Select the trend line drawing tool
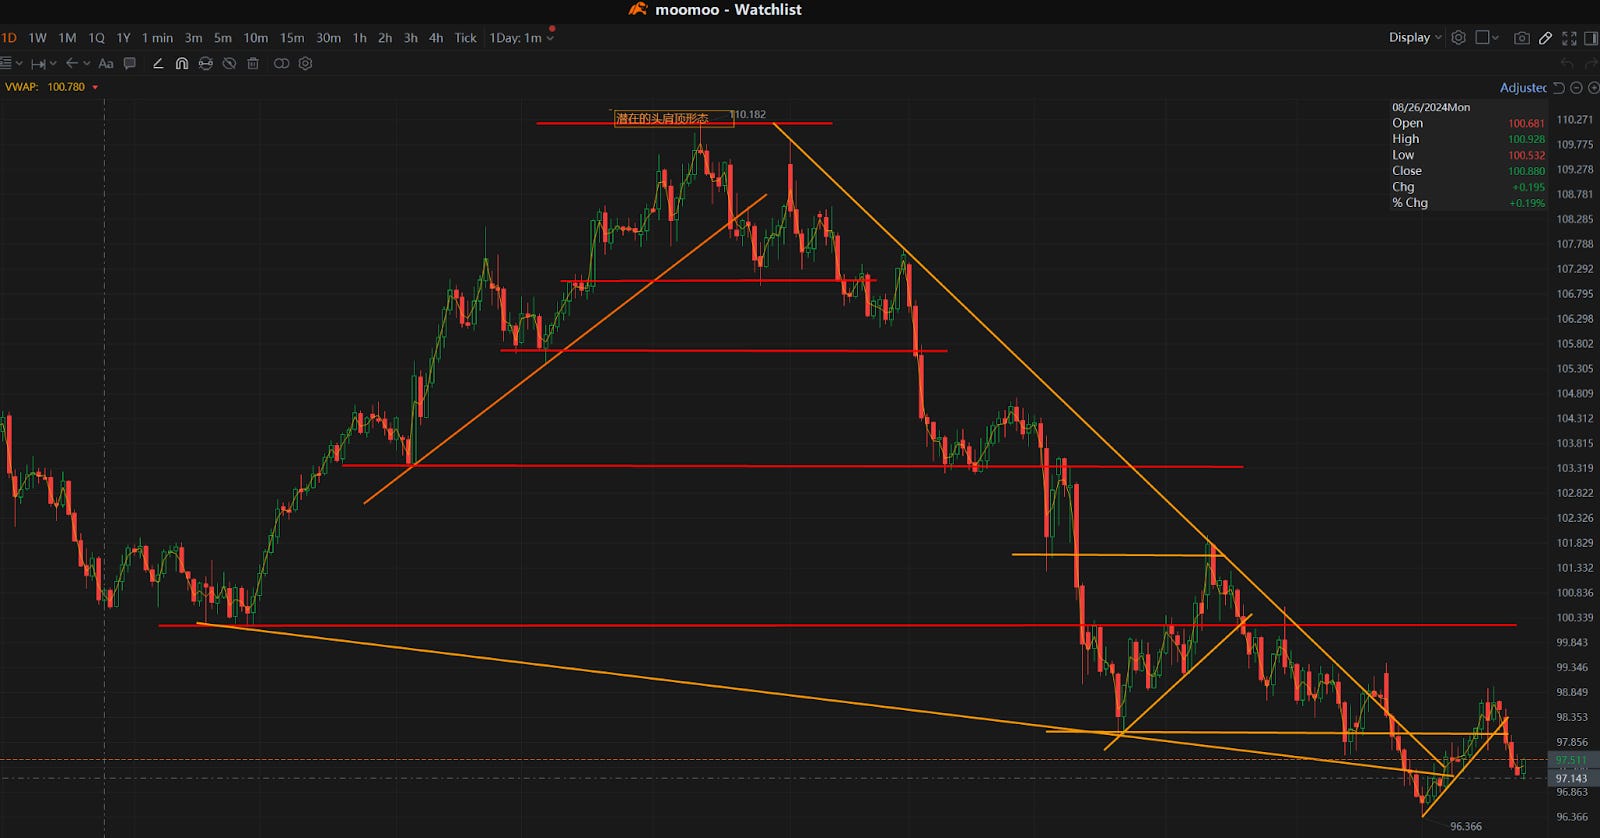 pyautogui.click(x=158, y=63)
